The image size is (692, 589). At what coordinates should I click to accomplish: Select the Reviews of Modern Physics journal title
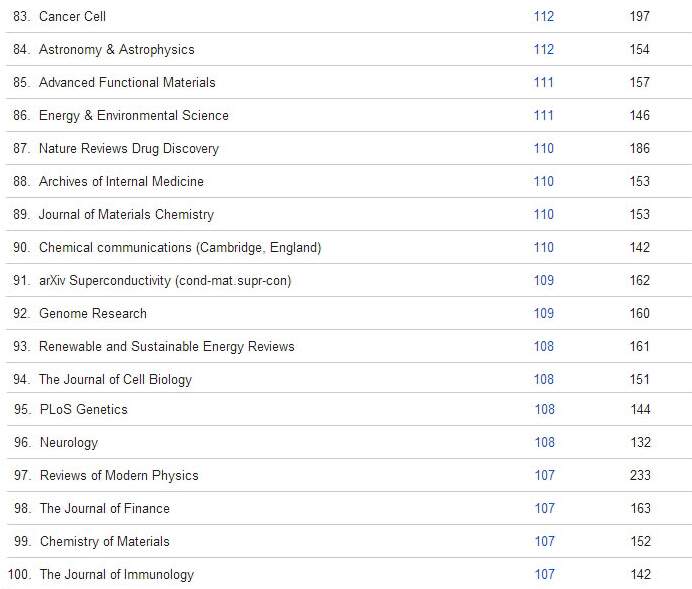point(119,475)
